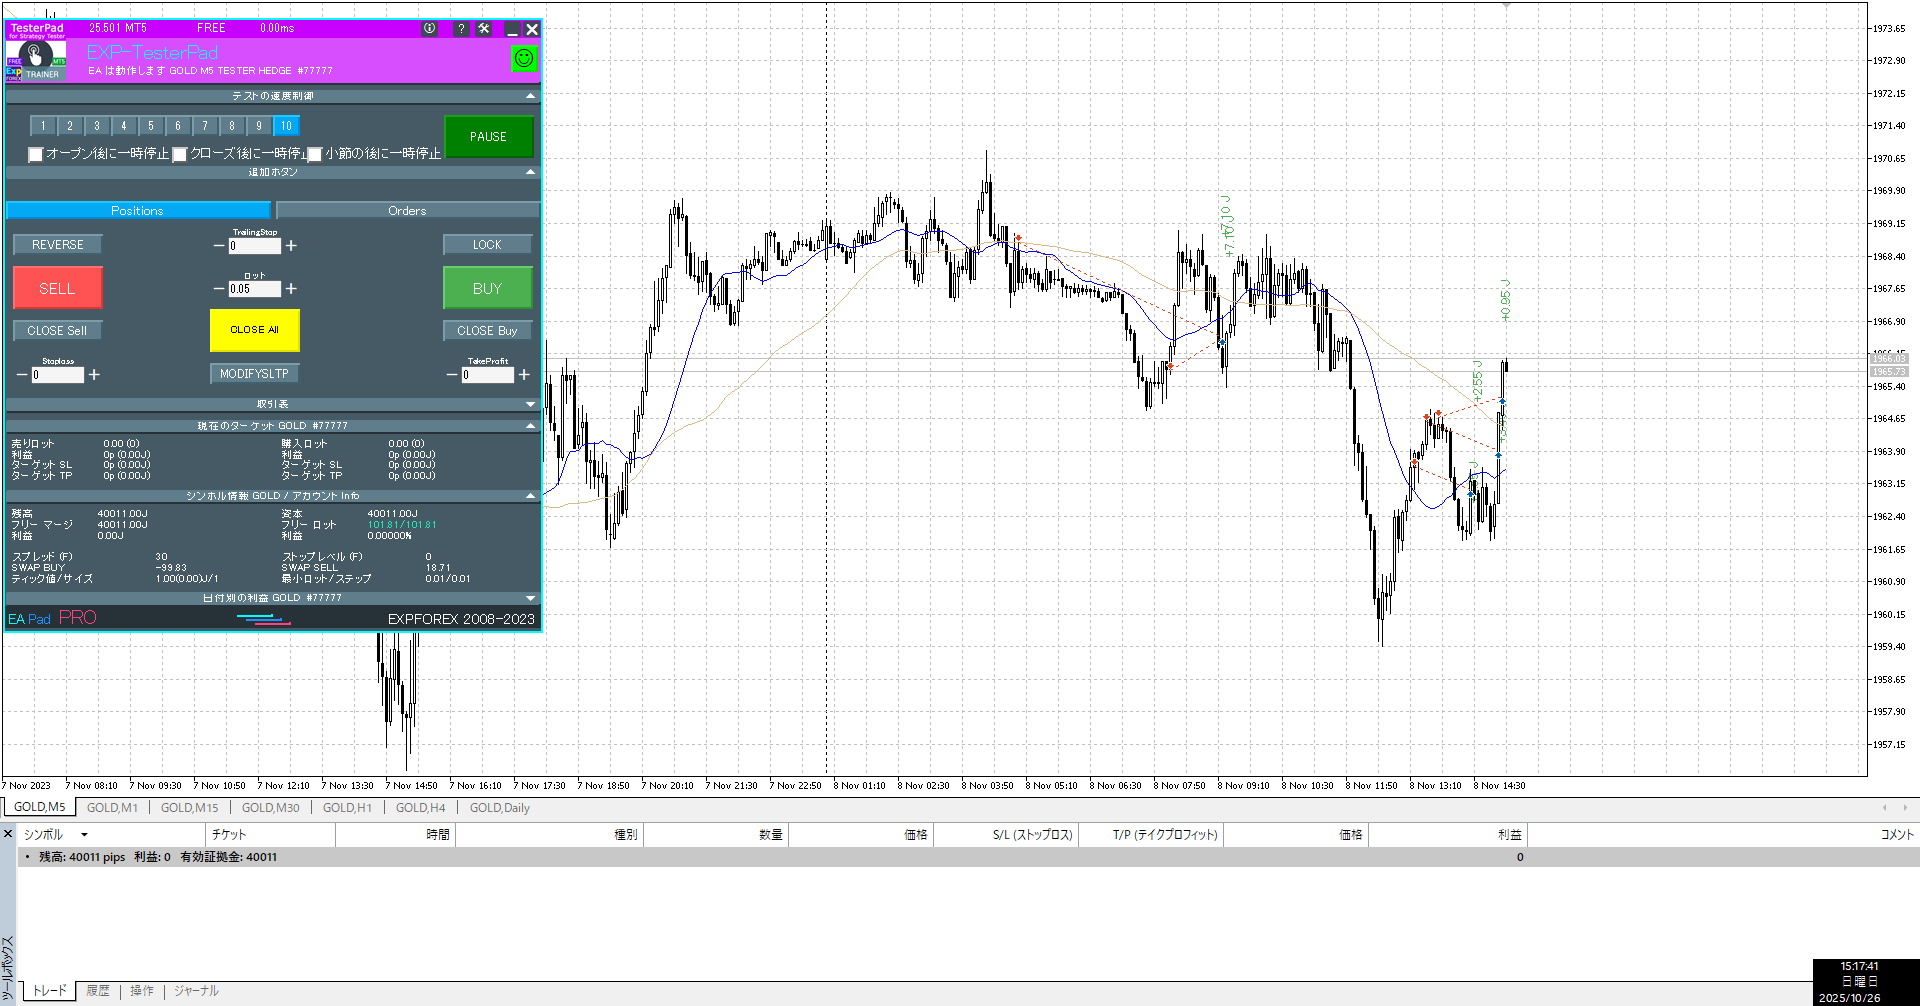Set test speed to level 5

click(x=151, y=126)
